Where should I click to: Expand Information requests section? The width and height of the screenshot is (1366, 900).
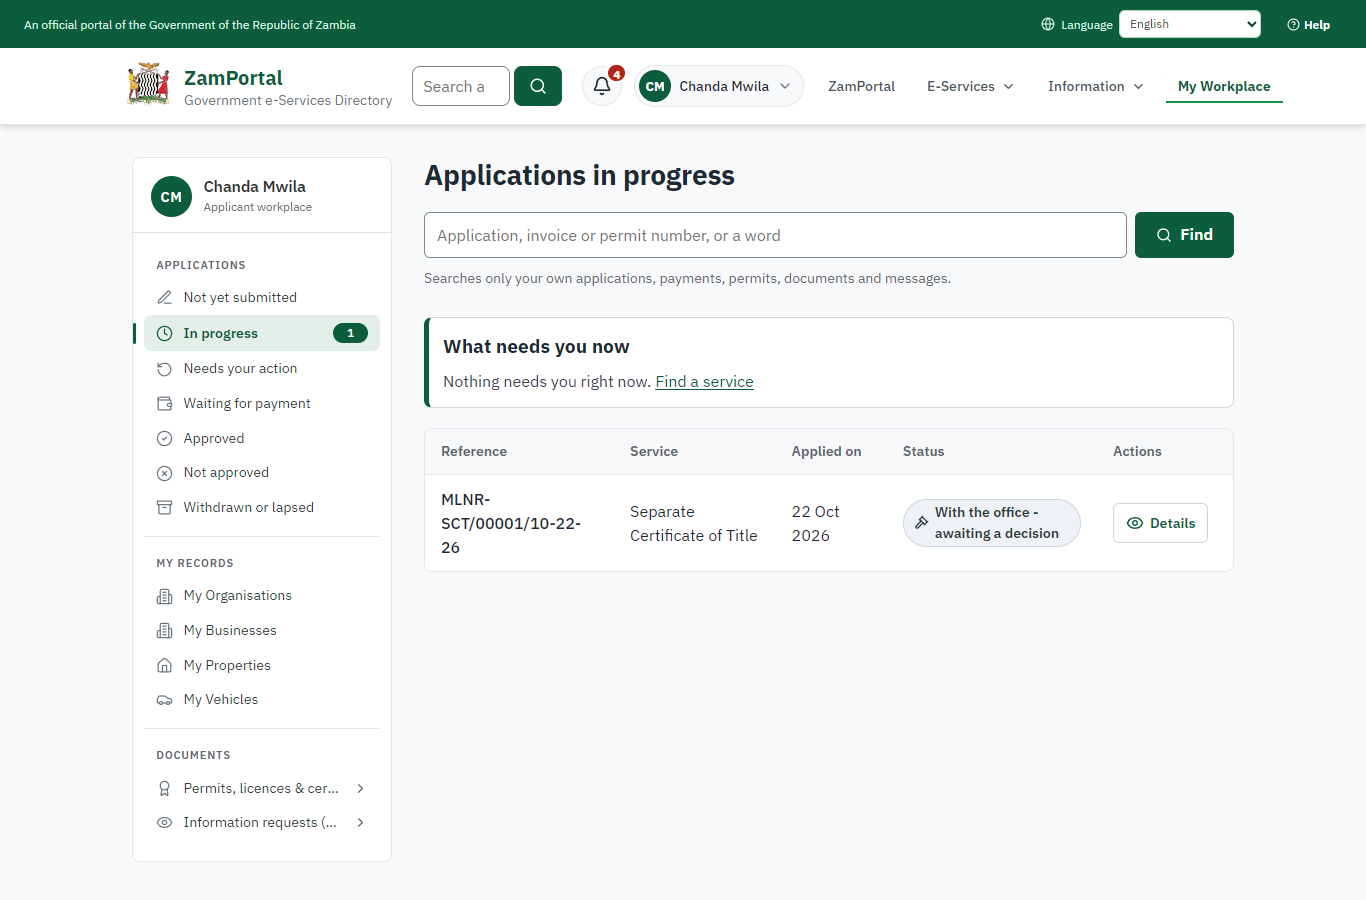point(262,822)
